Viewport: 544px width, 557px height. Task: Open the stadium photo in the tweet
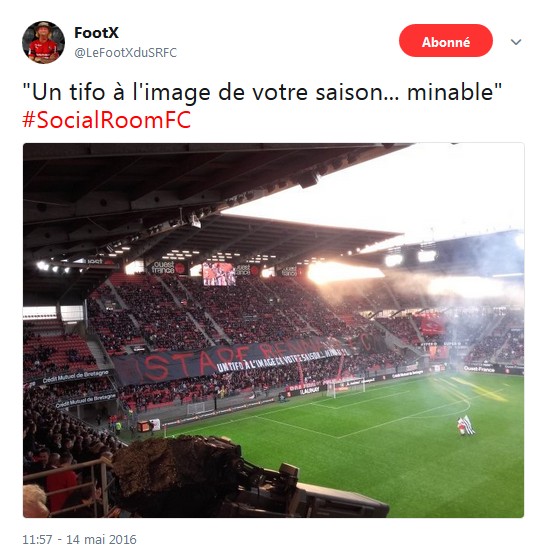[x=273, y=330]
